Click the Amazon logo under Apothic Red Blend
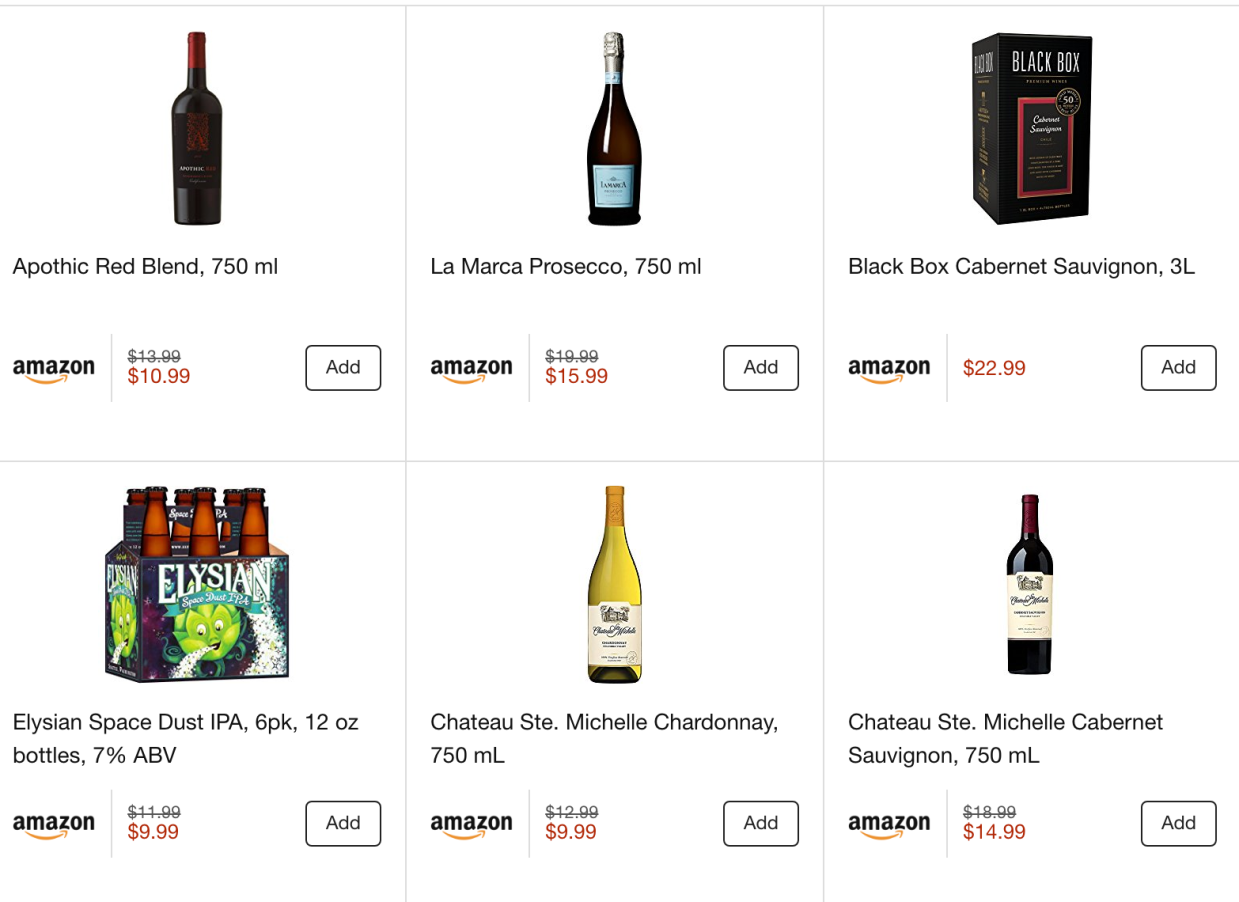This screenshot has height=902, width=1239. pos(54,368)
